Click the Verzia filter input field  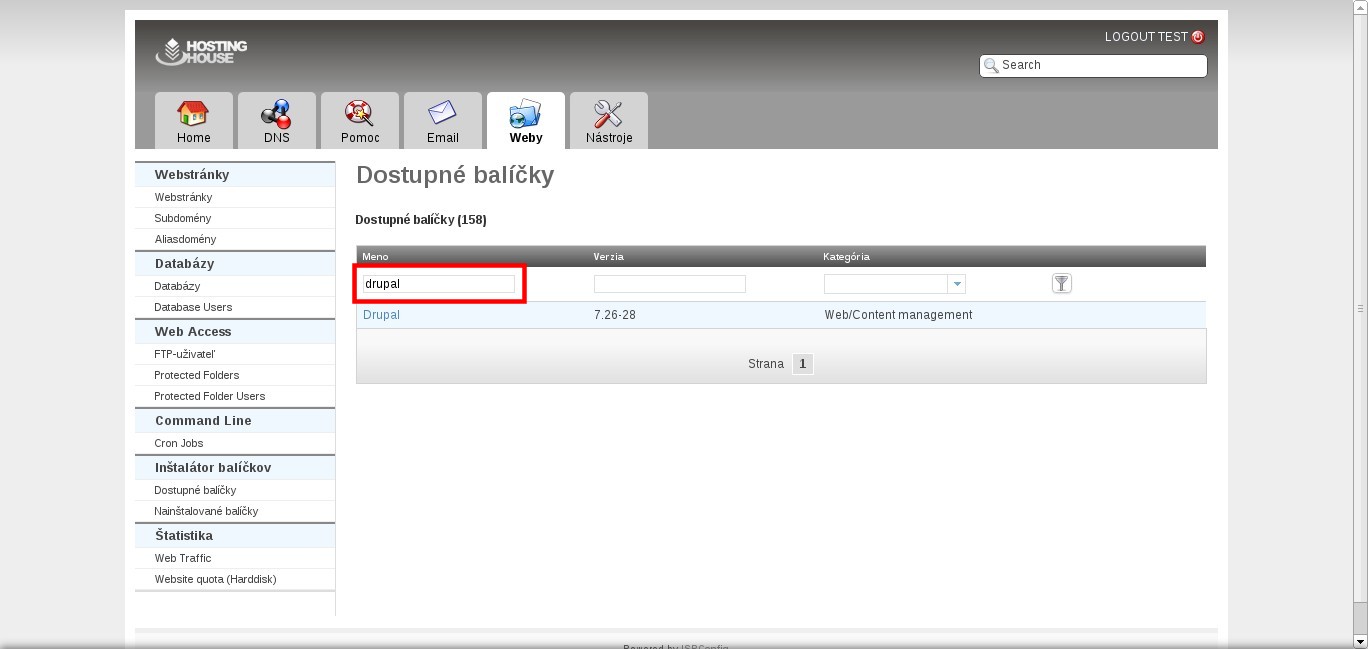[x=669, y=284]
